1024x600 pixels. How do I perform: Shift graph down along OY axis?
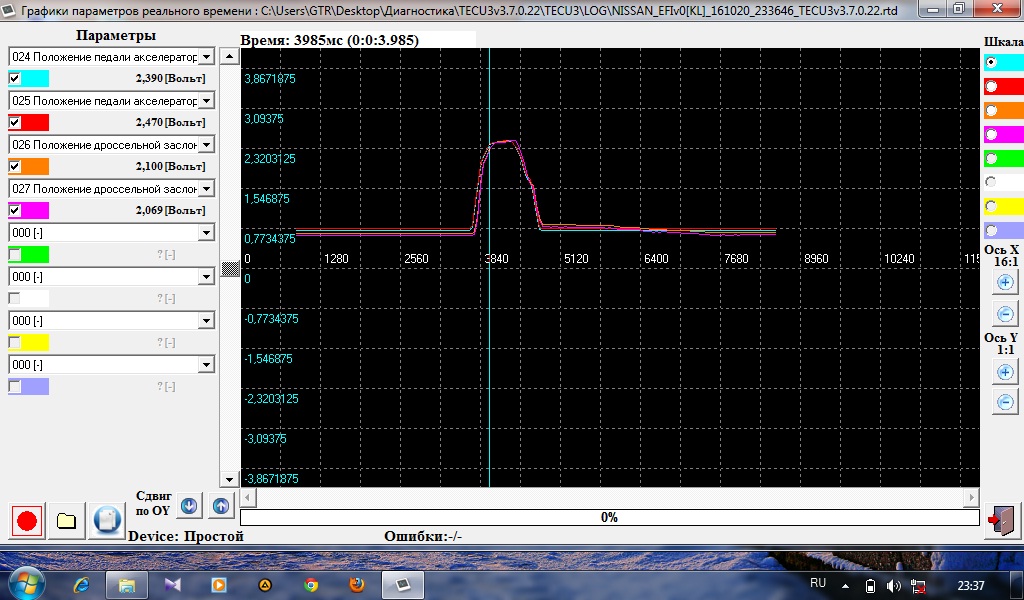click(189, 506)
